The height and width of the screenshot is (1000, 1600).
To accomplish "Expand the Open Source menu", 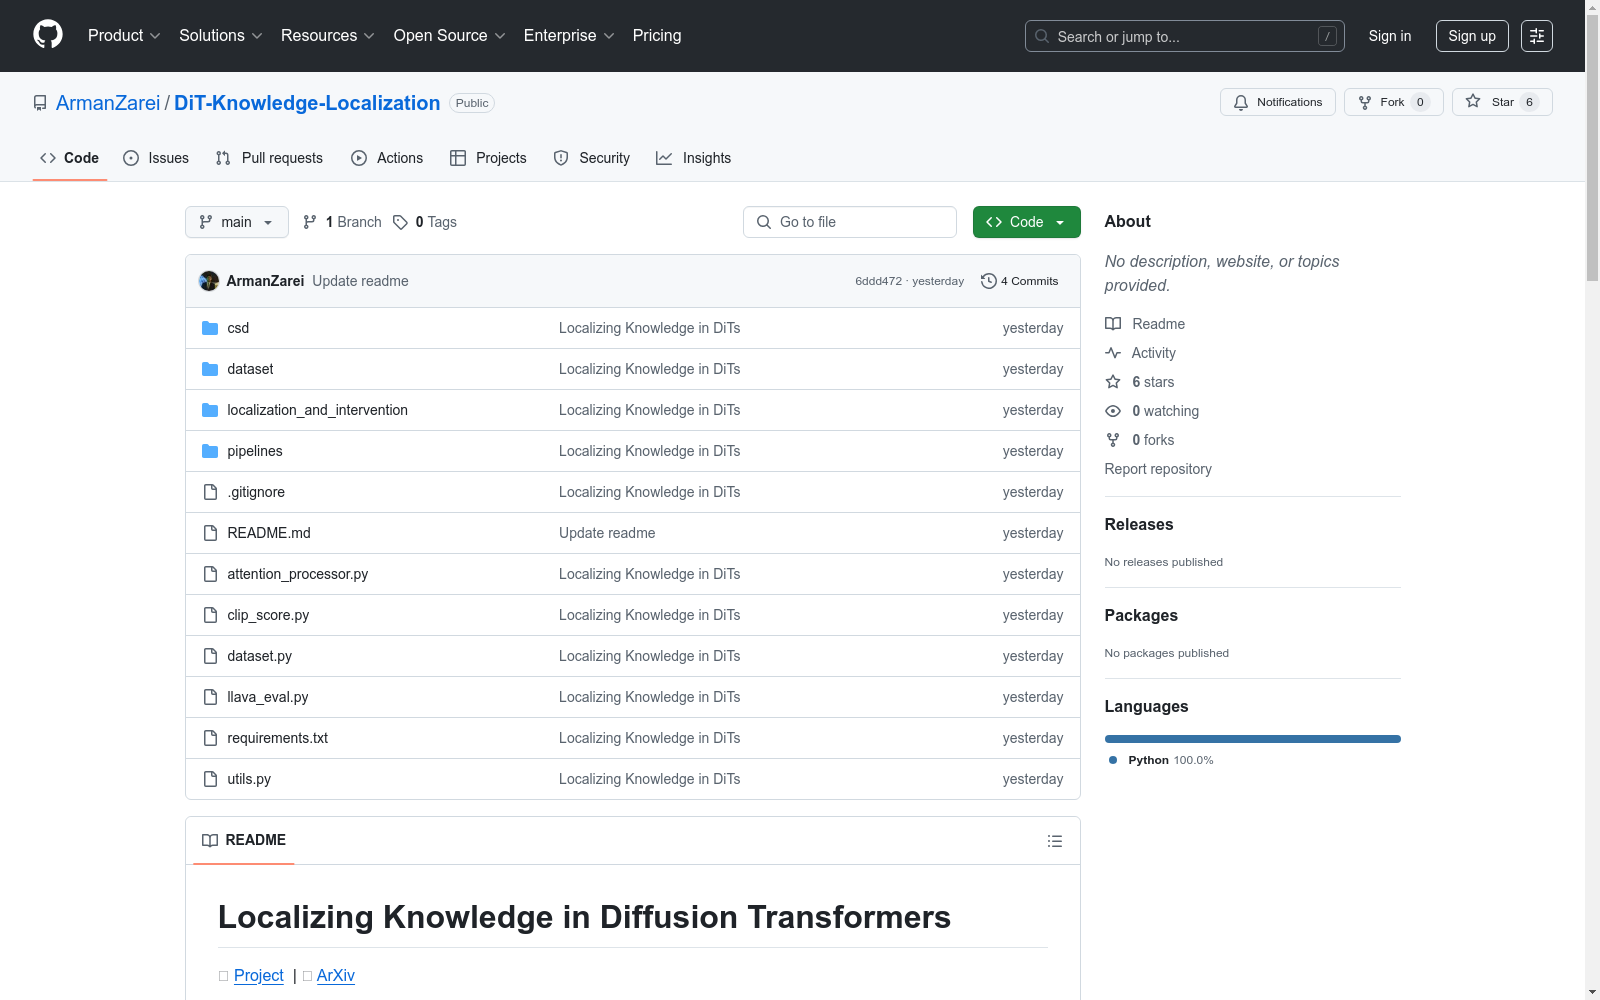I will (450, 36).
